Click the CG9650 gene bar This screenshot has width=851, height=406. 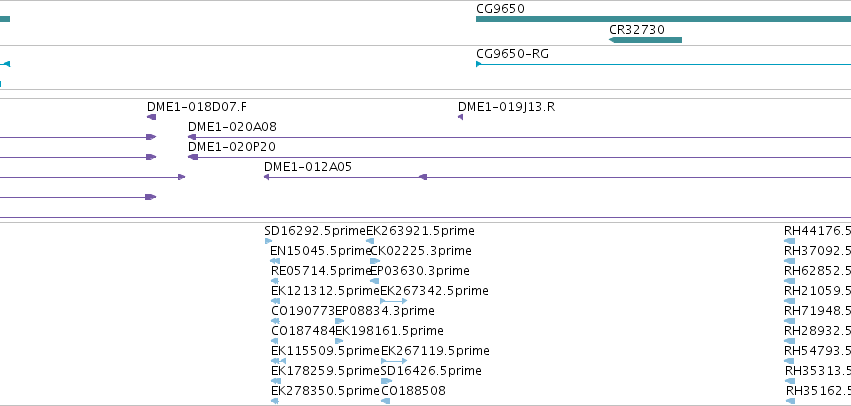tap(663, 19)
